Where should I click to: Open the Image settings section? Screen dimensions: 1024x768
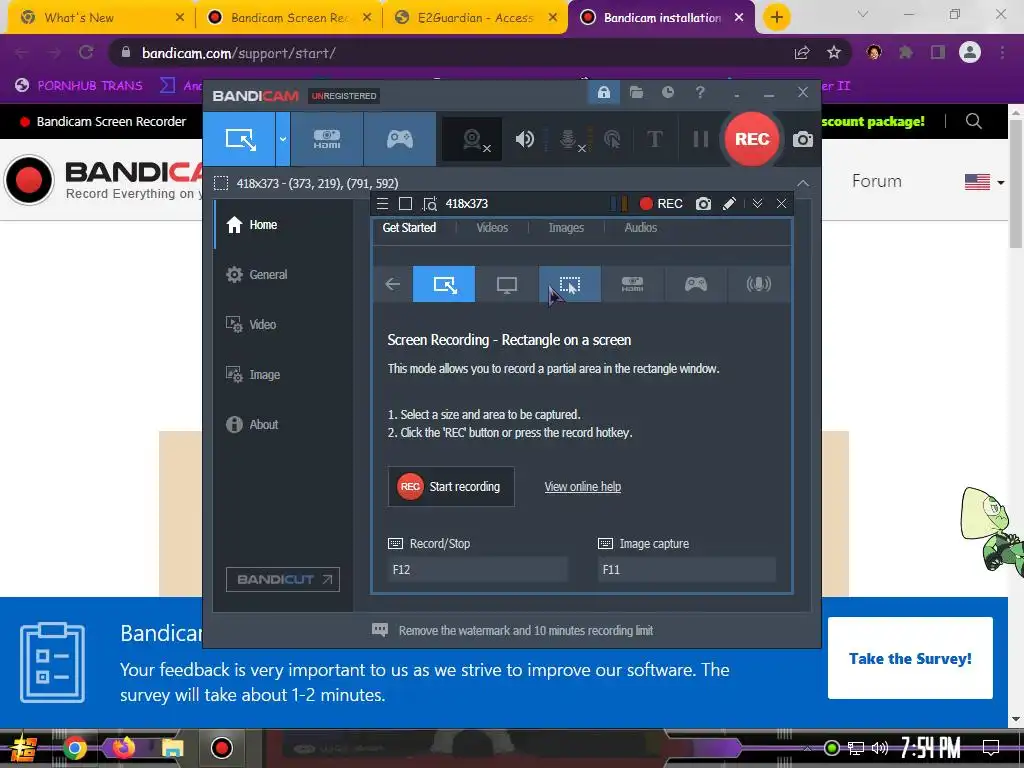284,375
